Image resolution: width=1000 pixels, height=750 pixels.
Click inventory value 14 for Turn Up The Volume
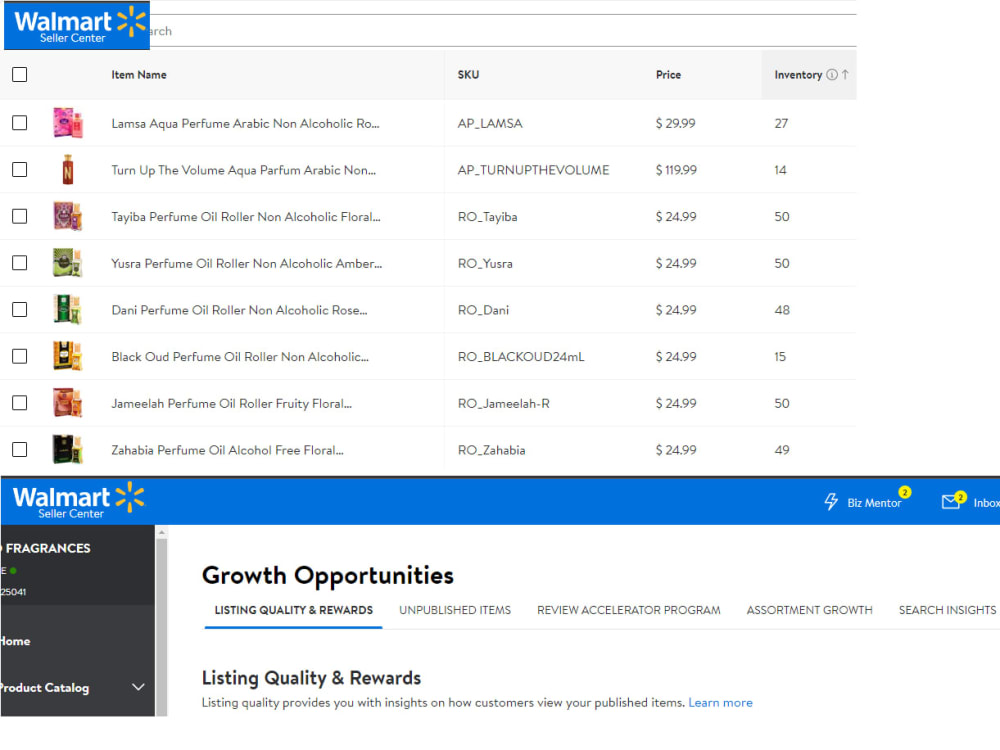[780, 170]
